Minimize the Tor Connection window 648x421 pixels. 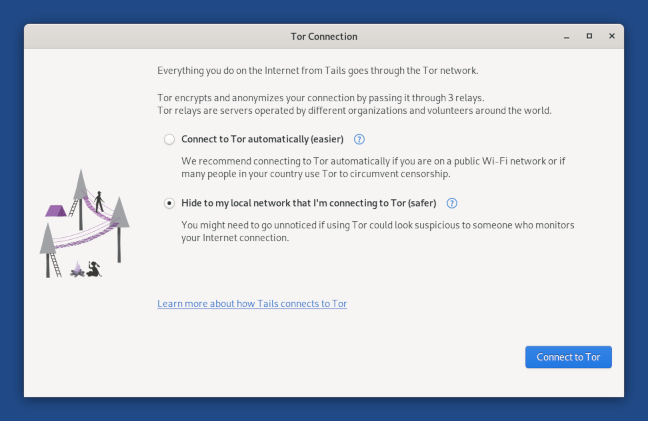point(567,37)
